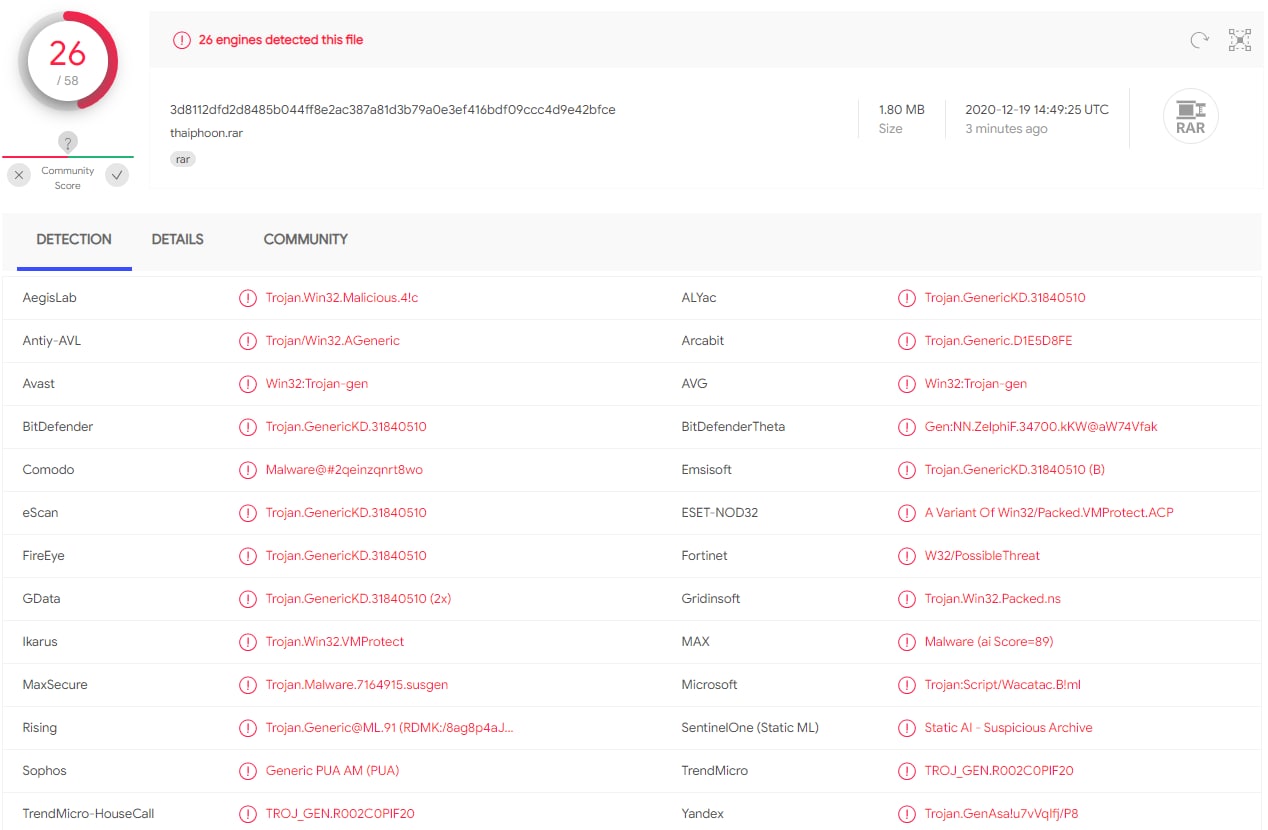The height and width of the screenshot is (830, 1268).
Task: Select TrendMicro result TROJ_GEN.R002C0PIF20
Action: [999, 771]
